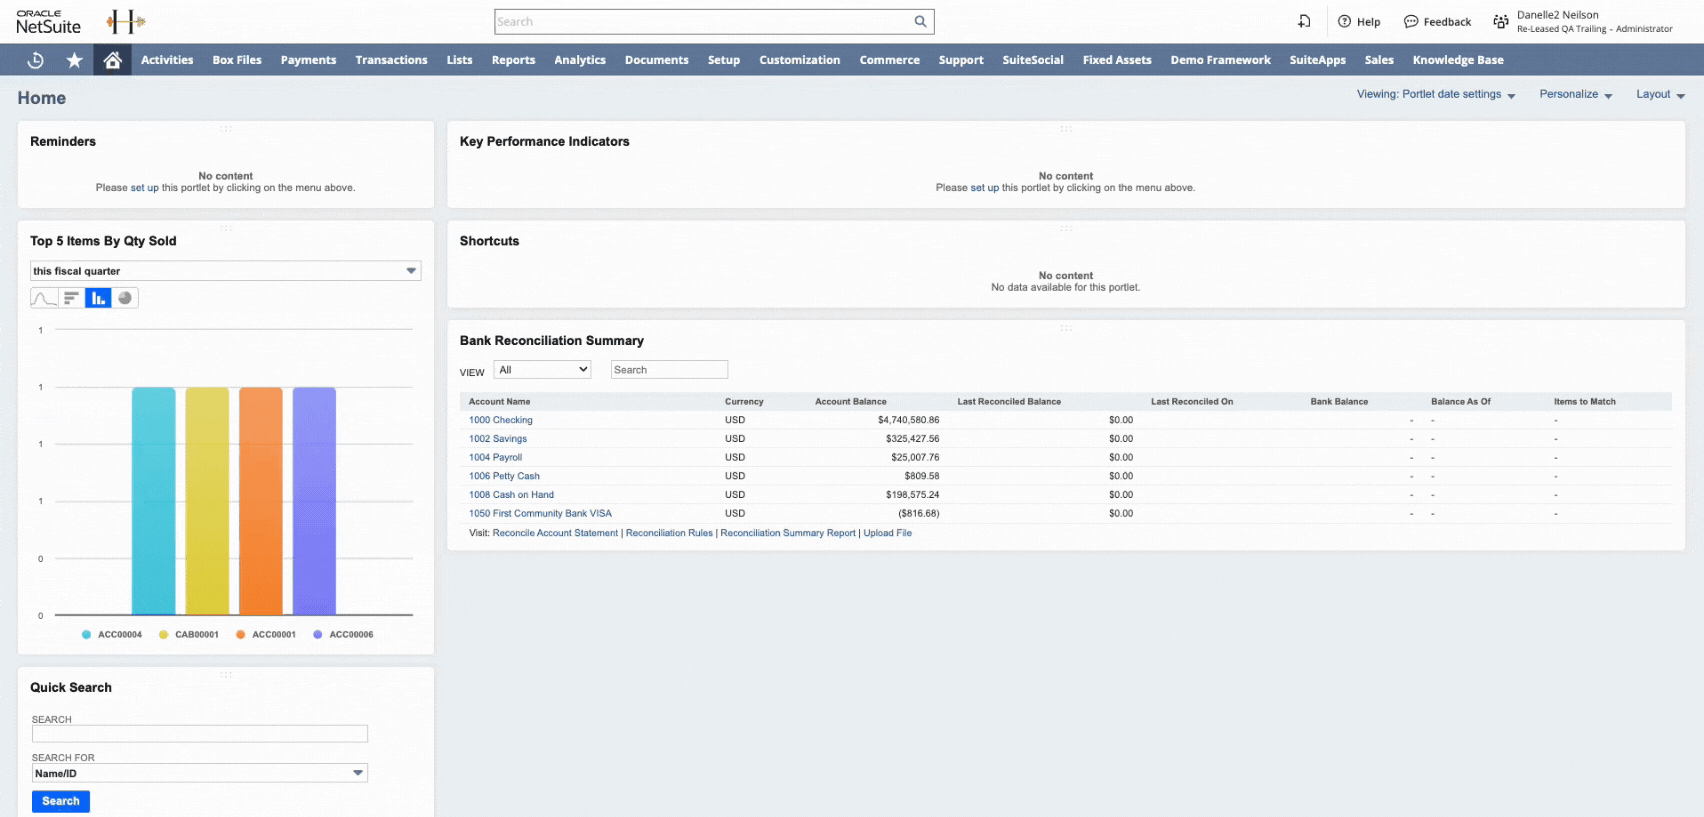Expand the Personalize menu

click(1576, 94)
